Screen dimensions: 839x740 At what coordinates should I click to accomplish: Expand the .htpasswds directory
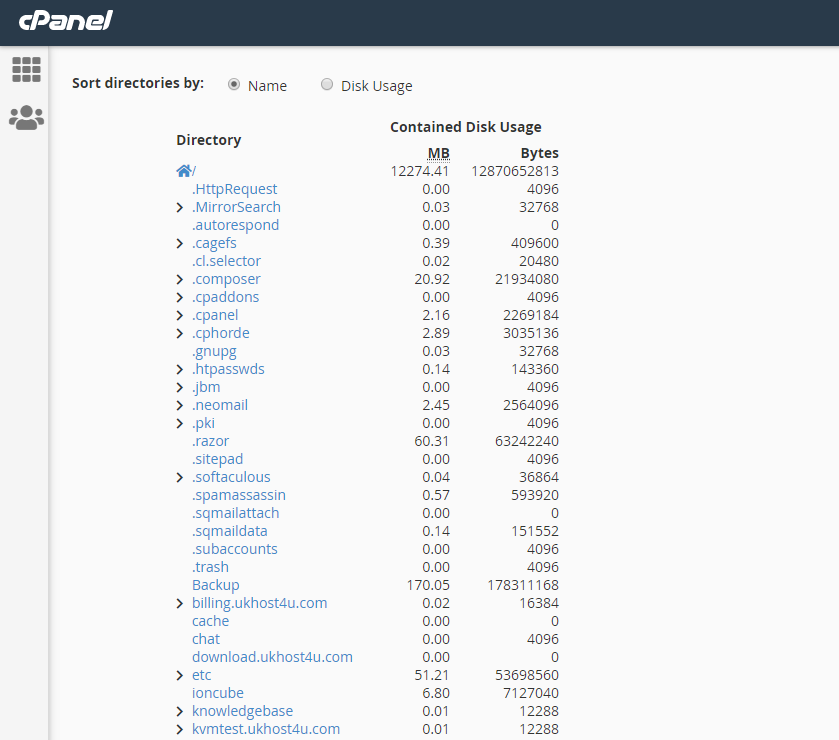click(180, 370)
